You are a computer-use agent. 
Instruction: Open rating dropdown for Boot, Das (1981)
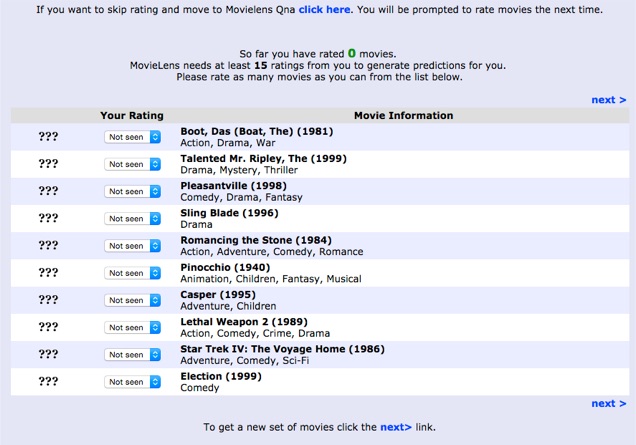pos(133,137)
